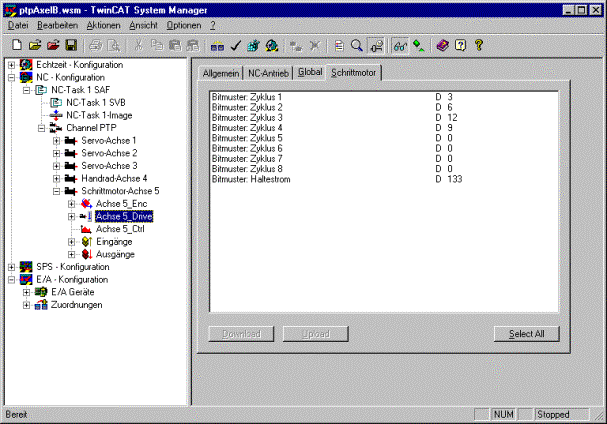Click the Activate configuration toolbar icon

pos(253,46)
